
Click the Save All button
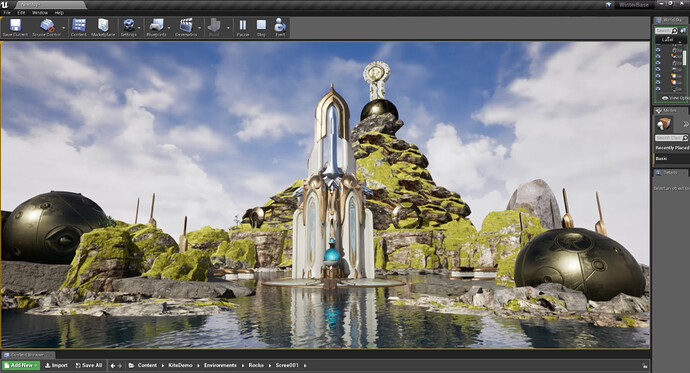click(x=89, y=366)
